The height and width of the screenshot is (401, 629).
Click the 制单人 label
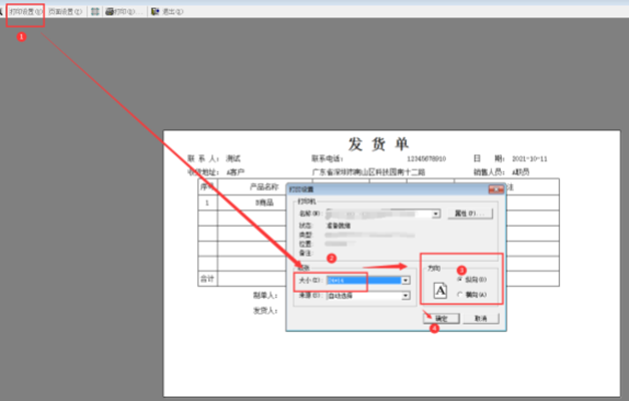(x=265, y=296)
